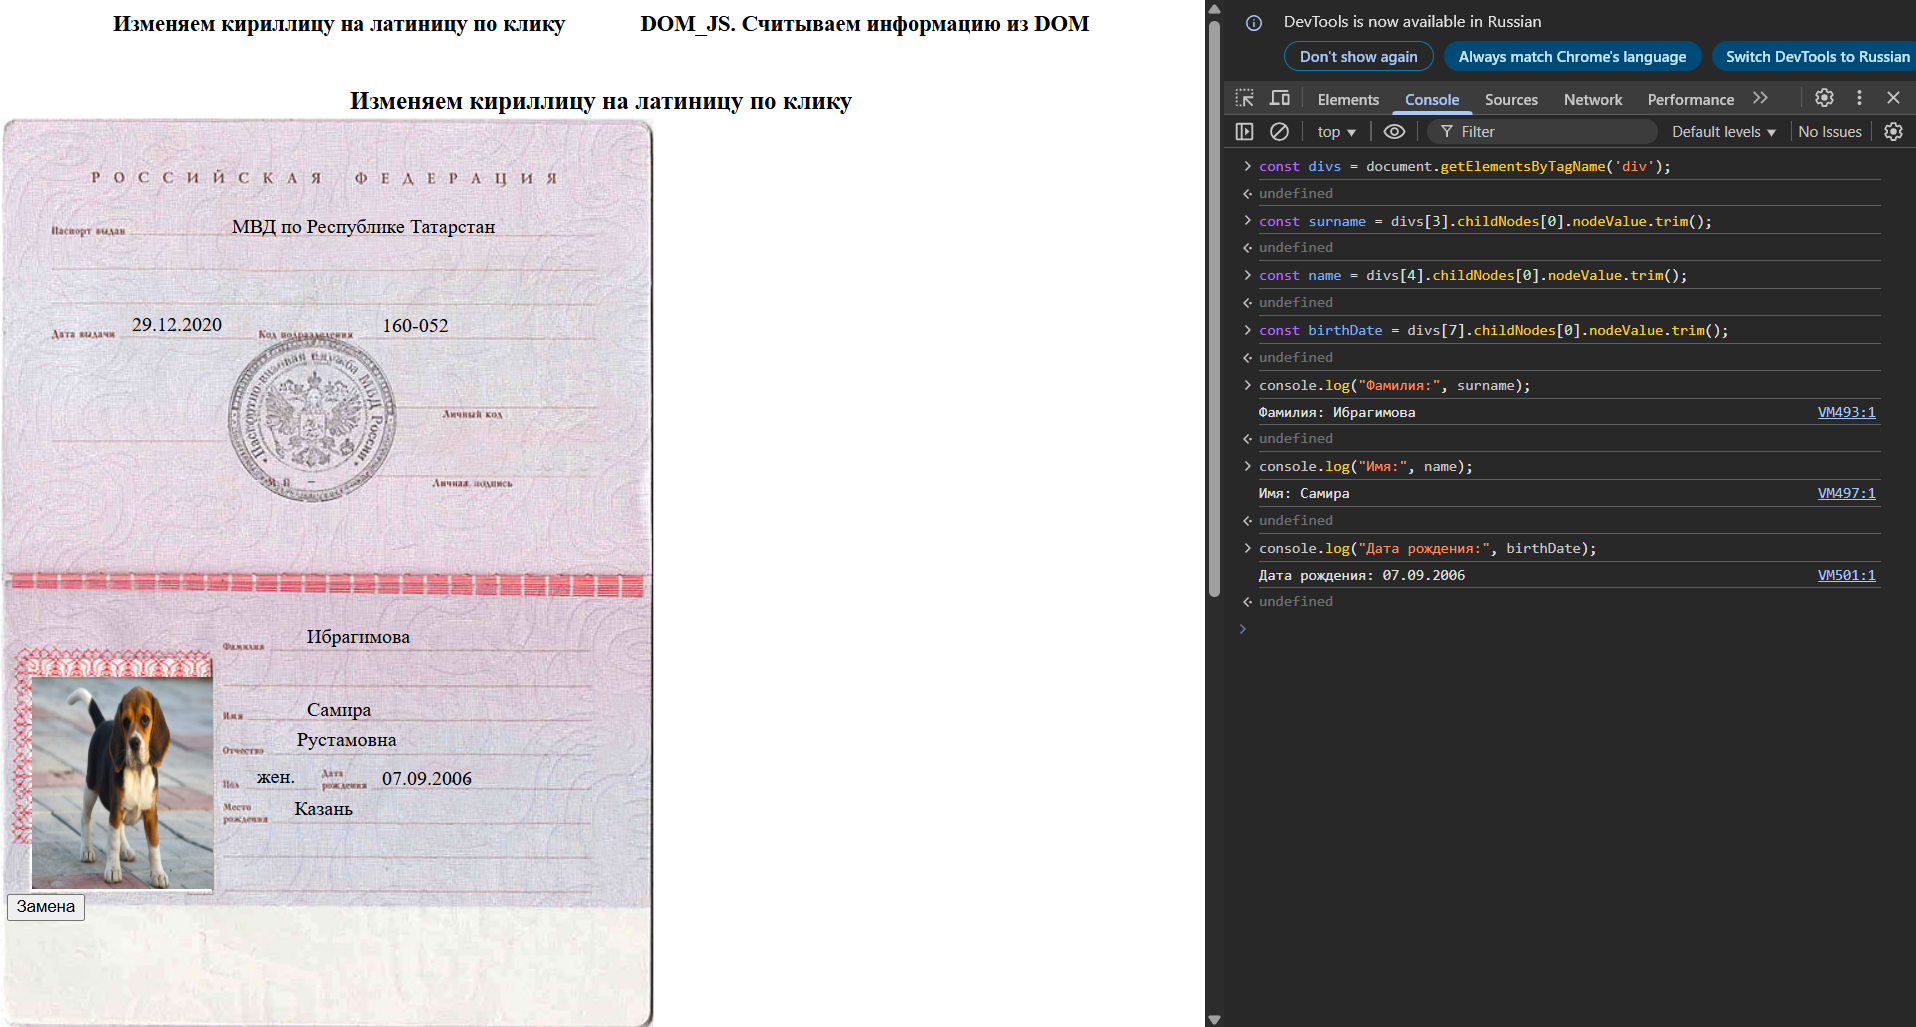Close the DevTools panel

tap(1893, 98)
